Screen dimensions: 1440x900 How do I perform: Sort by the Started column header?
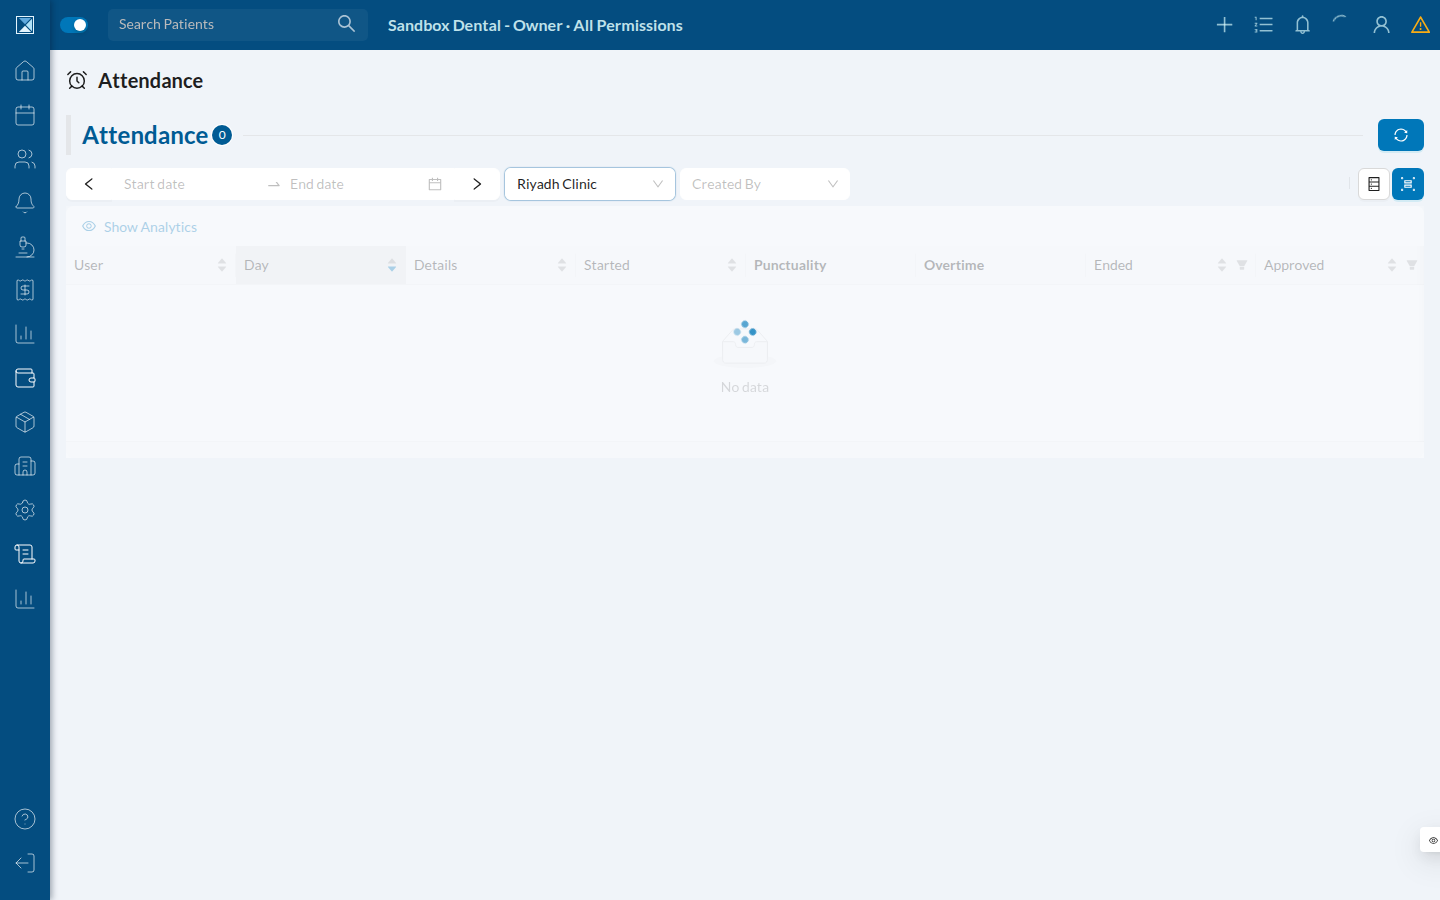(x=661, y=265)
